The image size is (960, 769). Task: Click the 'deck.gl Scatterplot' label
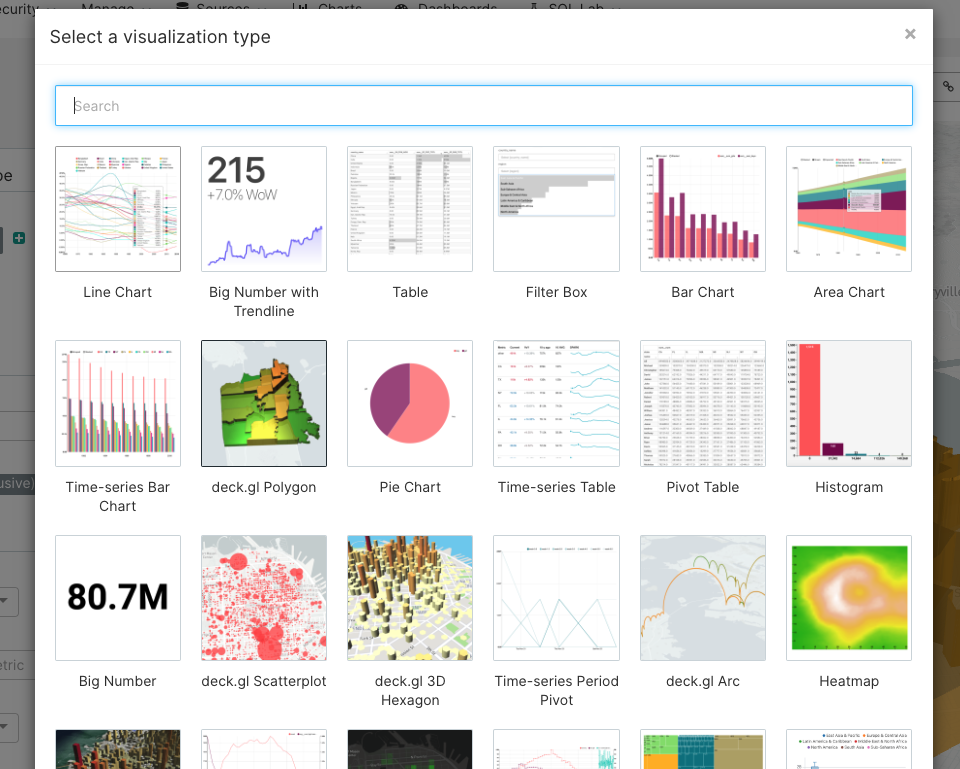point(264,681)
